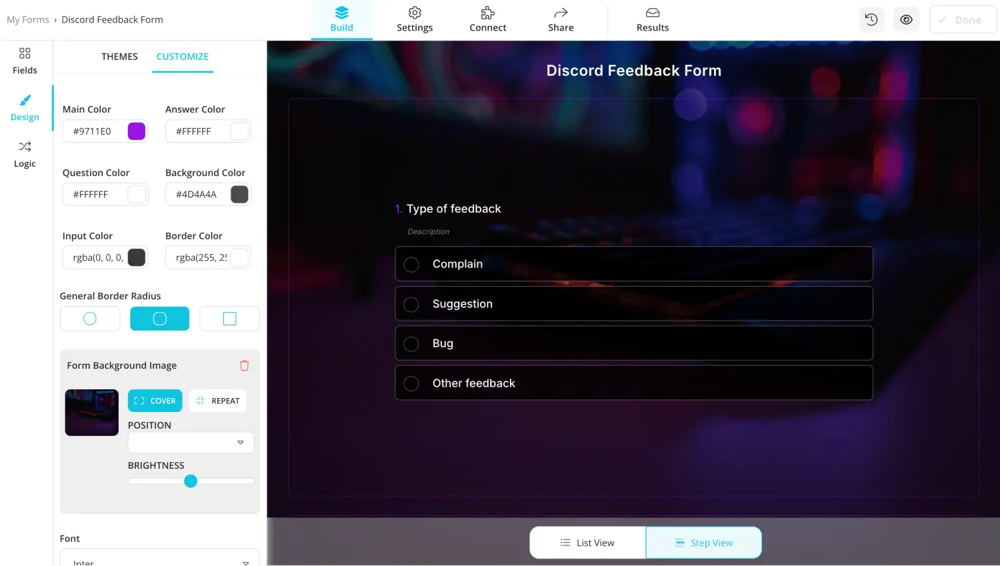Screen dimensions: 1000x566
Task: Switch to Step View
Action: 703,542
